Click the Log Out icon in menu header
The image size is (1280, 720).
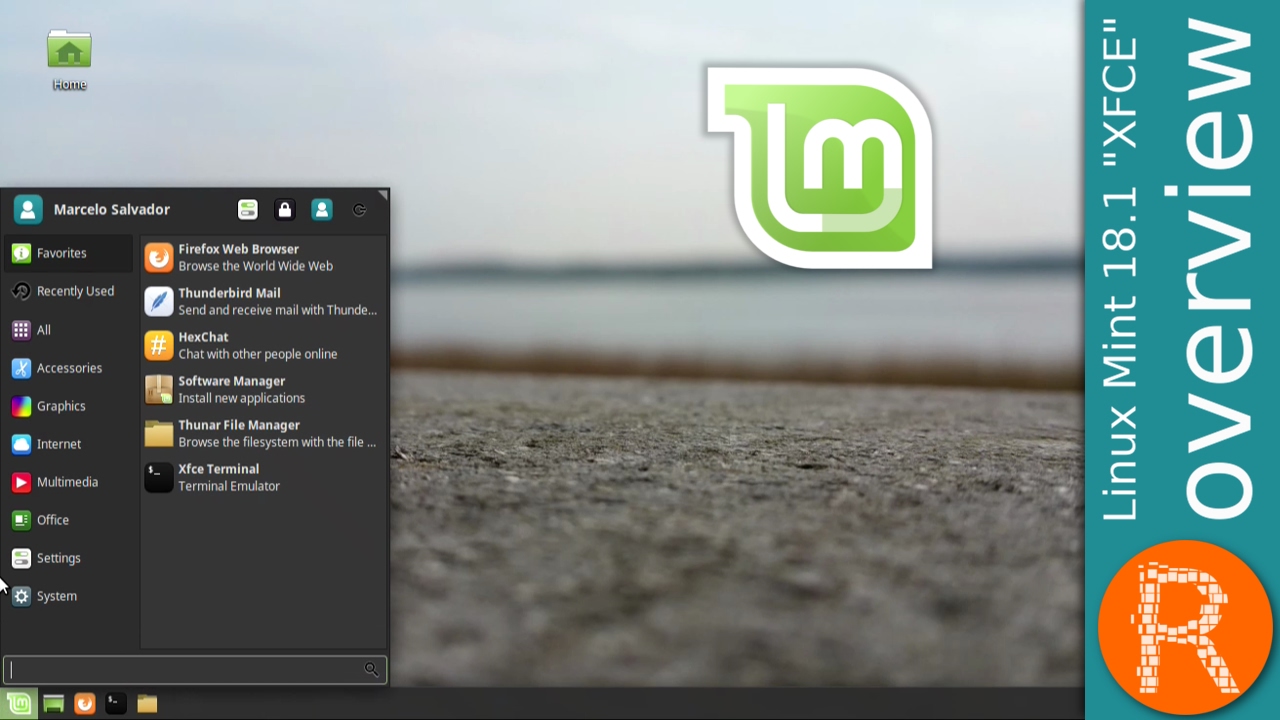(x=359, y=209)
